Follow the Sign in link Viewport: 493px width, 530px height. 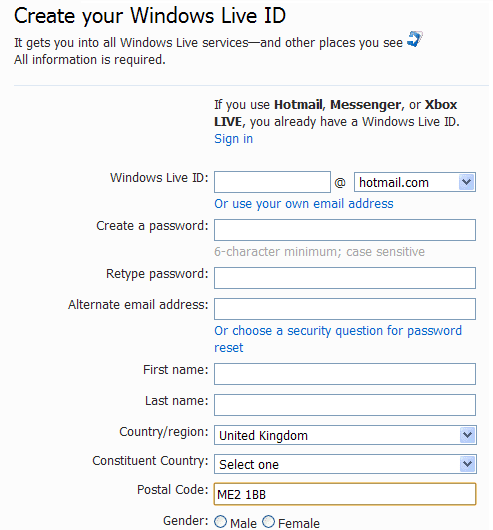click(233, 139)
